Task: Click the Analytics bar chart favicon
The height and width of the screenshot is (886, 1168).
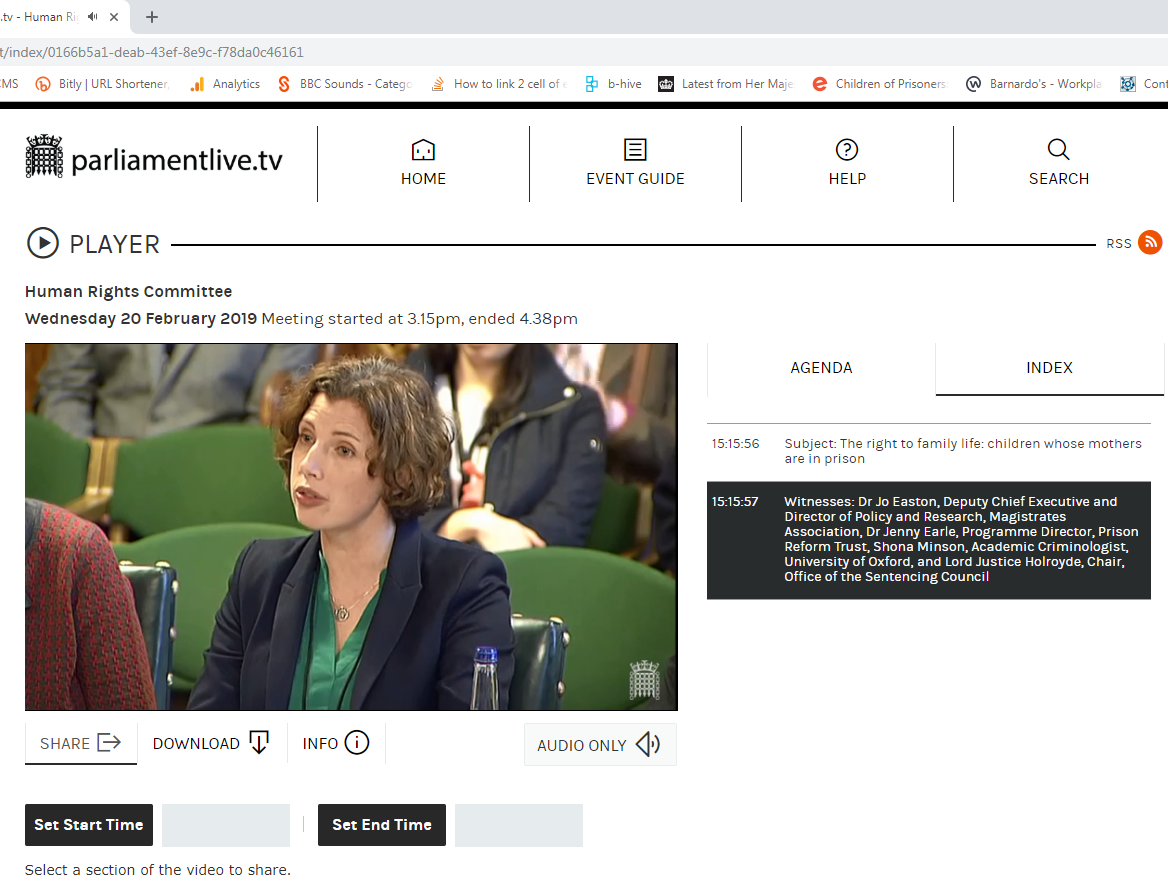Action: click(197, 84)
